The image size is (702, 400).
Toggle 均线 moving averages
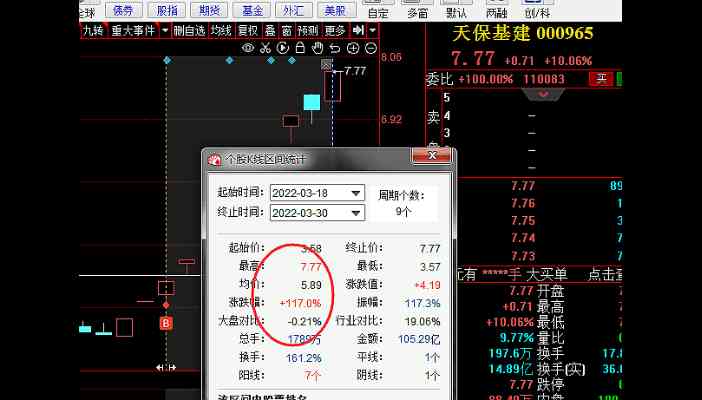pyautogui.click(x=221, y=30)
